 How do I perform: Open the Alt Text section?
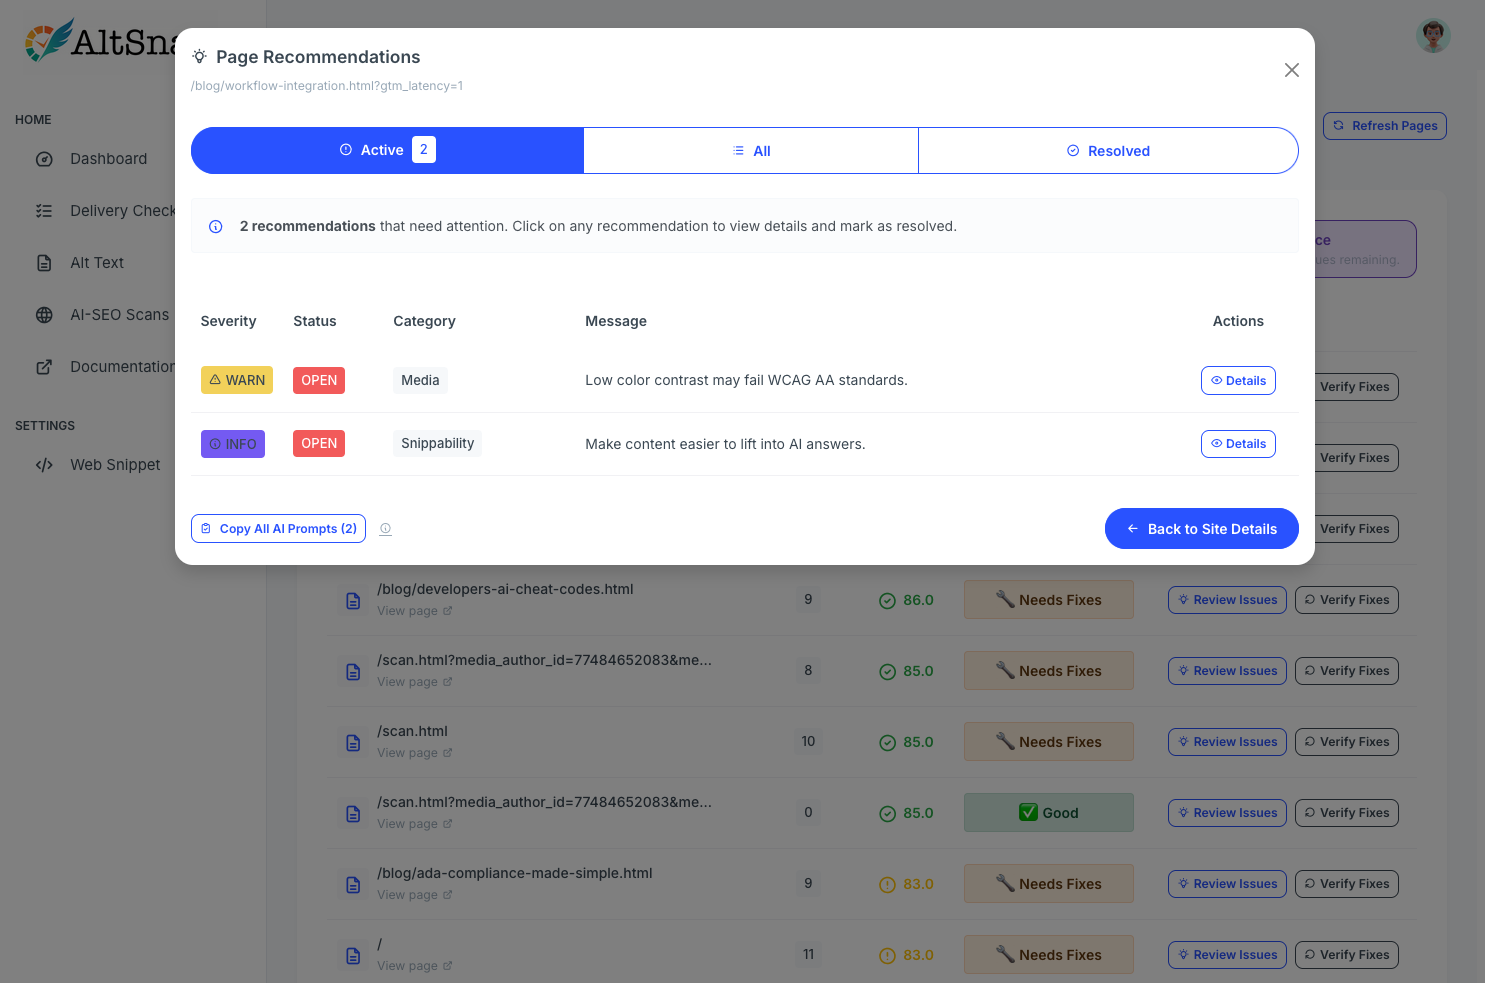(x=97, y=262)
